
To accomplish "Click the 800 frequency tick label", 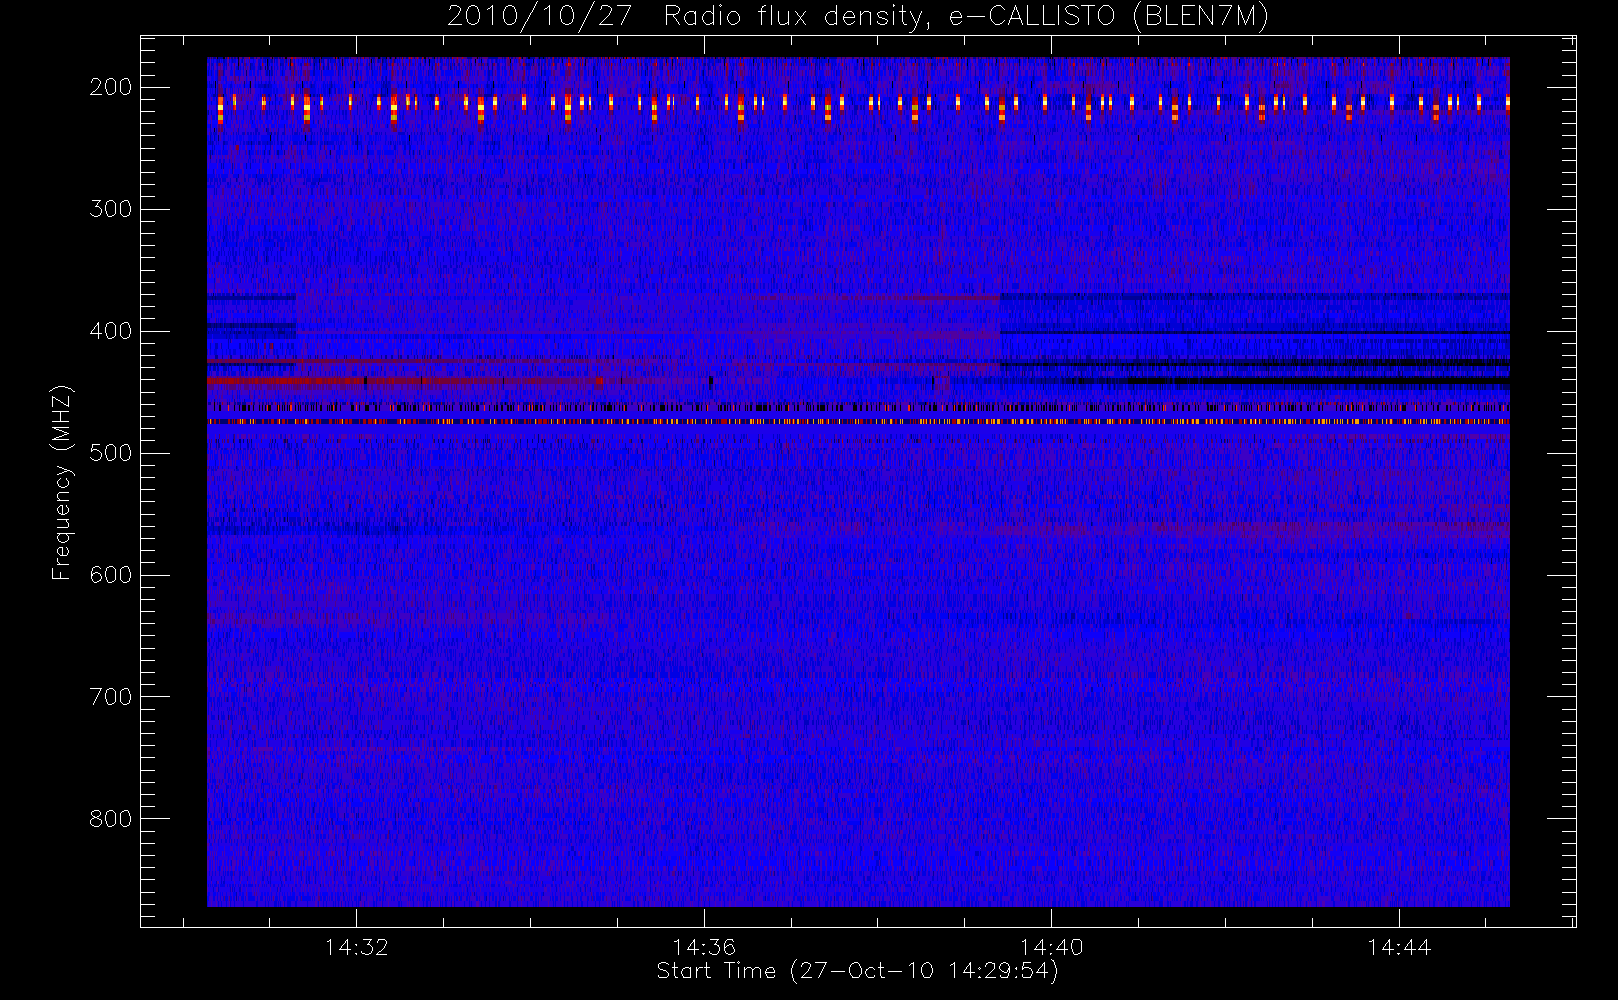I will pyautogui.click(x=111, y=819).
